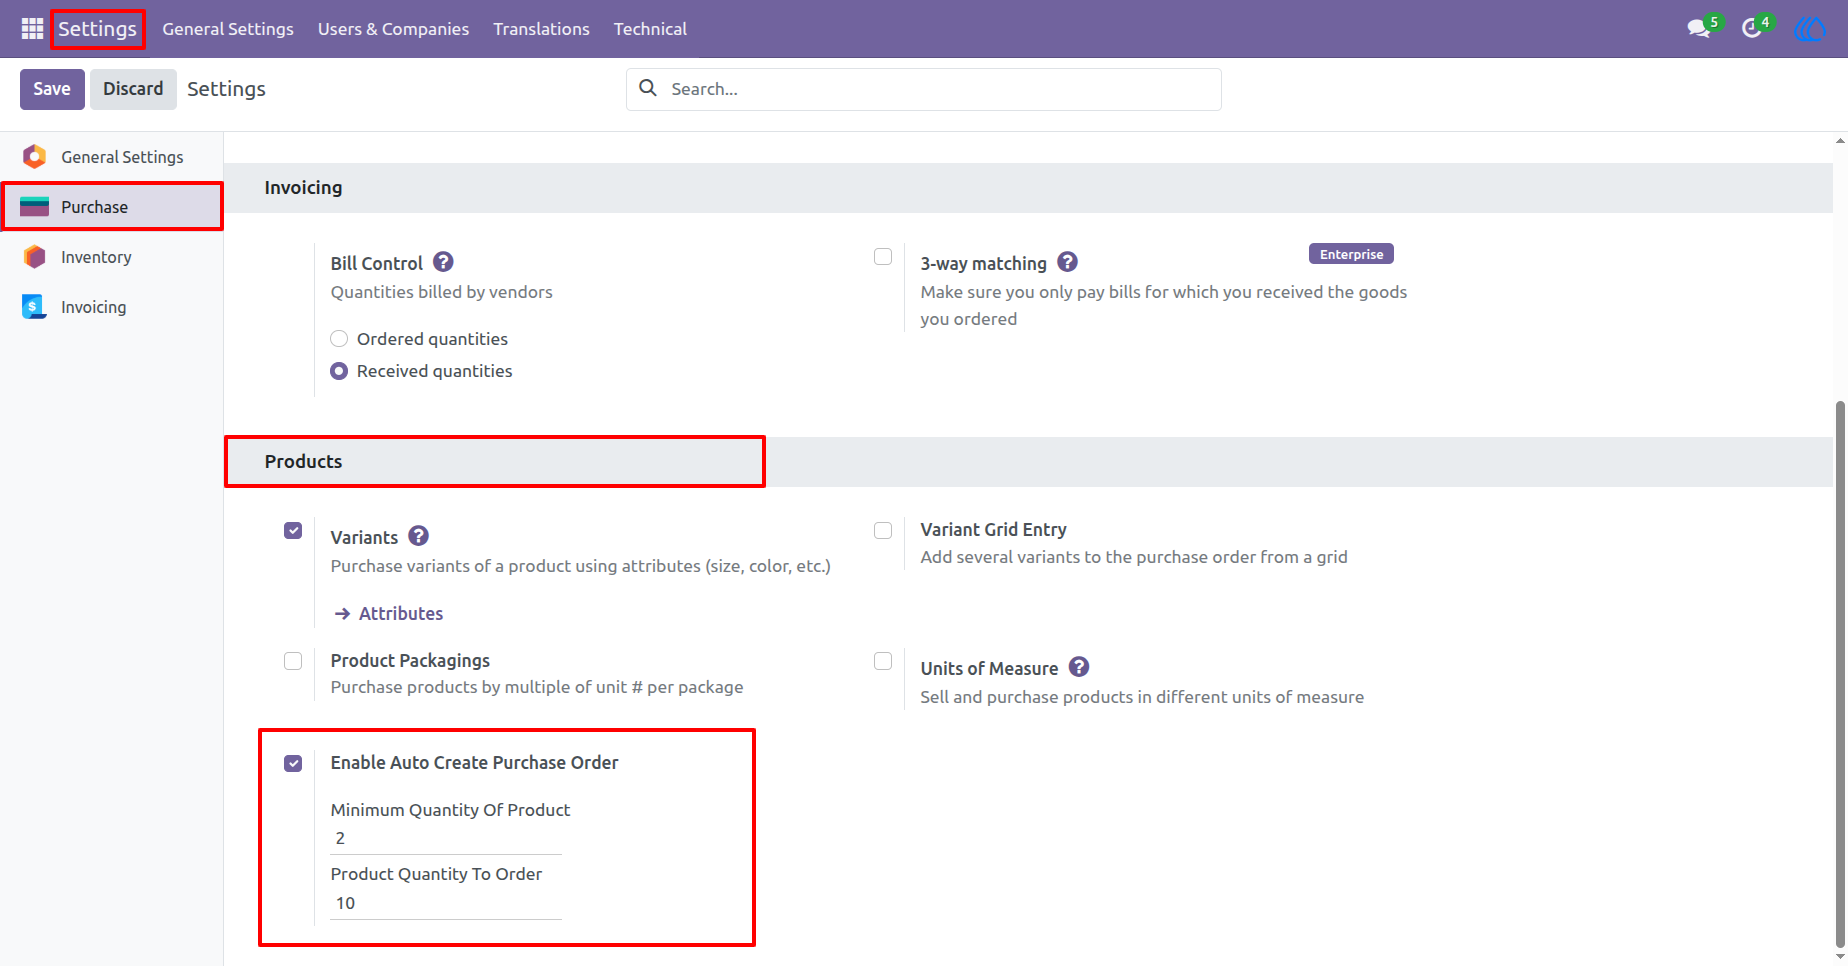Click the Settings app title
1848x966 pixels.
tap(97, 29)
